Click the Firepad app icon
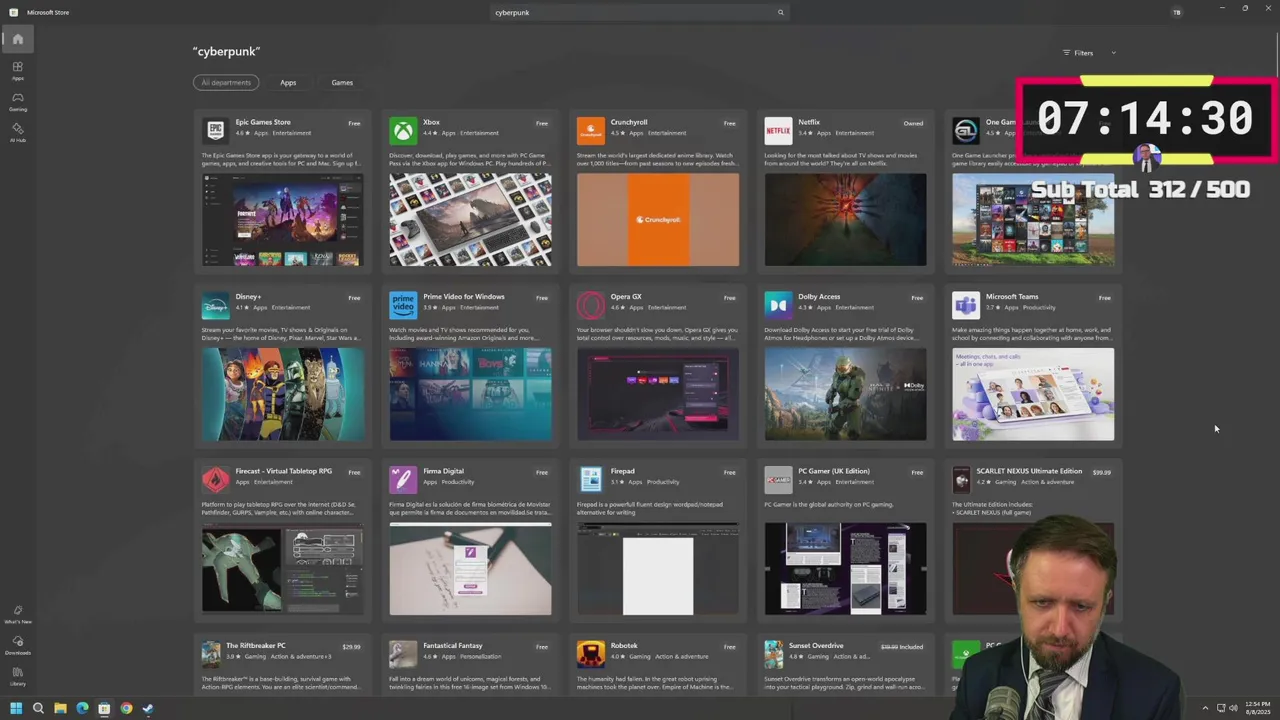The height and width of the screenshot is (720, 1280). click(590, 479)
